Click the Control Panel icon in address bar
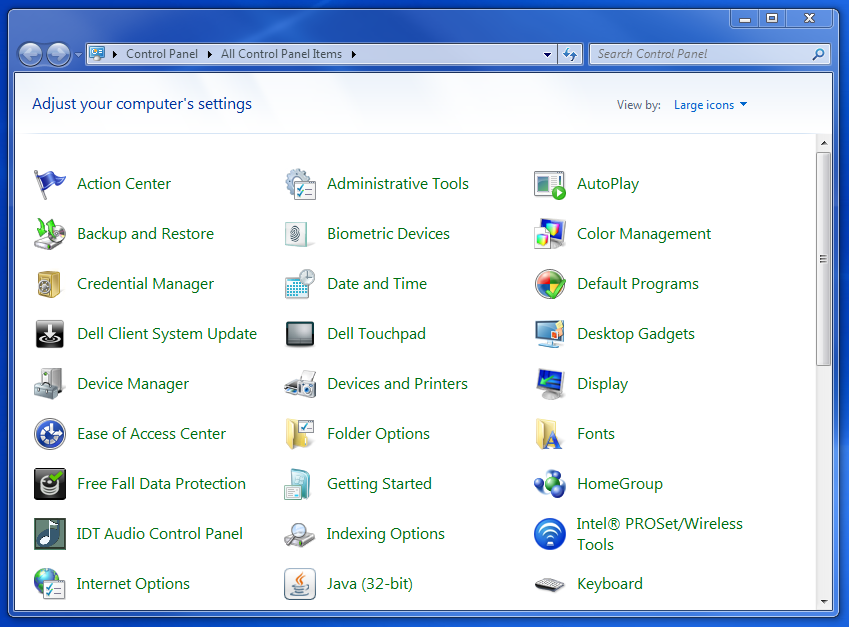The height and width of the screenshot is (627, 849). pyautogui.click(x=97, y=54)
